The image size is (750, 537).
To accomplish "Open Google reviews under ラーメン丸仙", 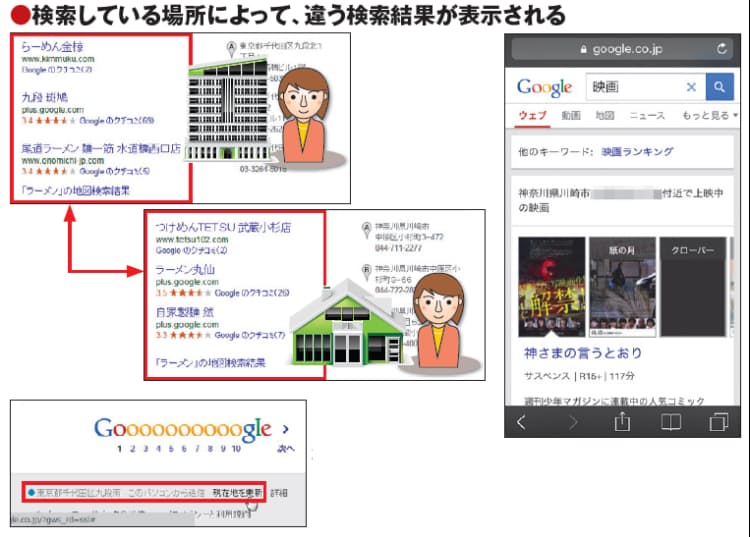I will click(252, 293).
